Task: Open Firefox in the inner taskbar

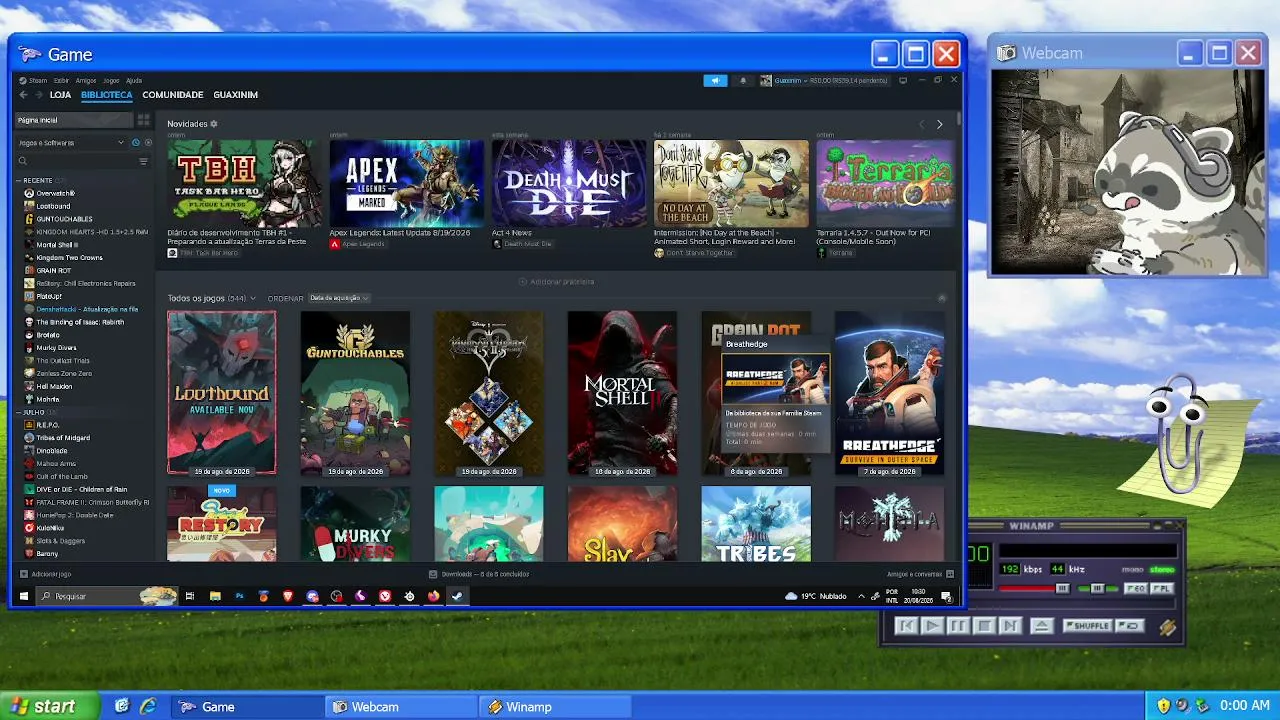Action: pos(433,596)
